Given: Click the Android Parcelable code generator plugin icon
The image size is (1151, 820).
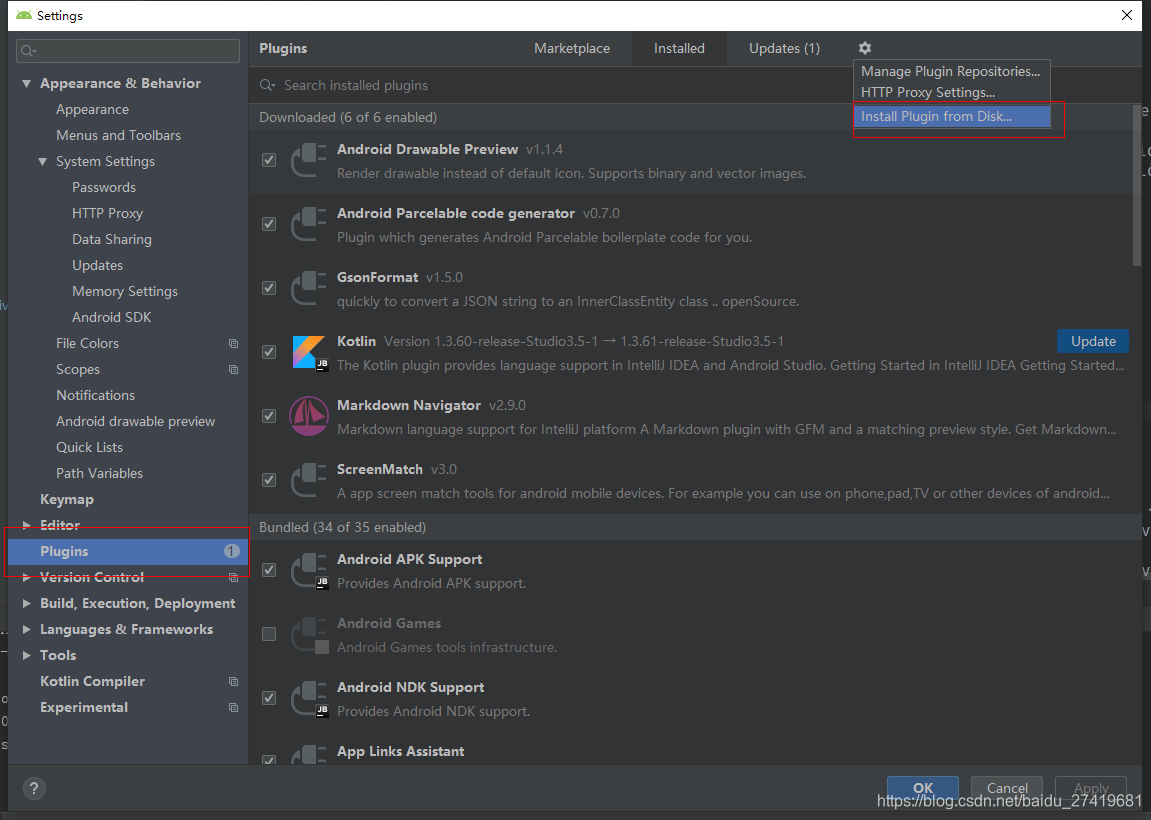Looking at the screenshot, I should [309, 225].
